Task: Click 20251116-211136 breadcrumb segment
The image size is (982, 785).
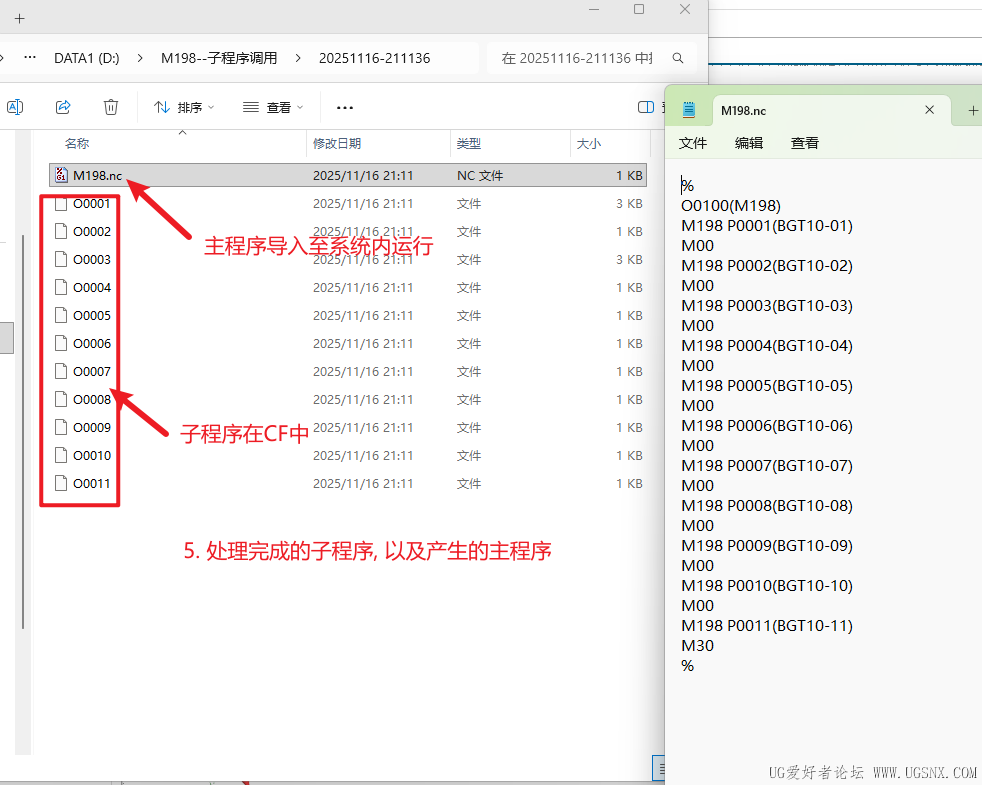Action: point(375,58)
